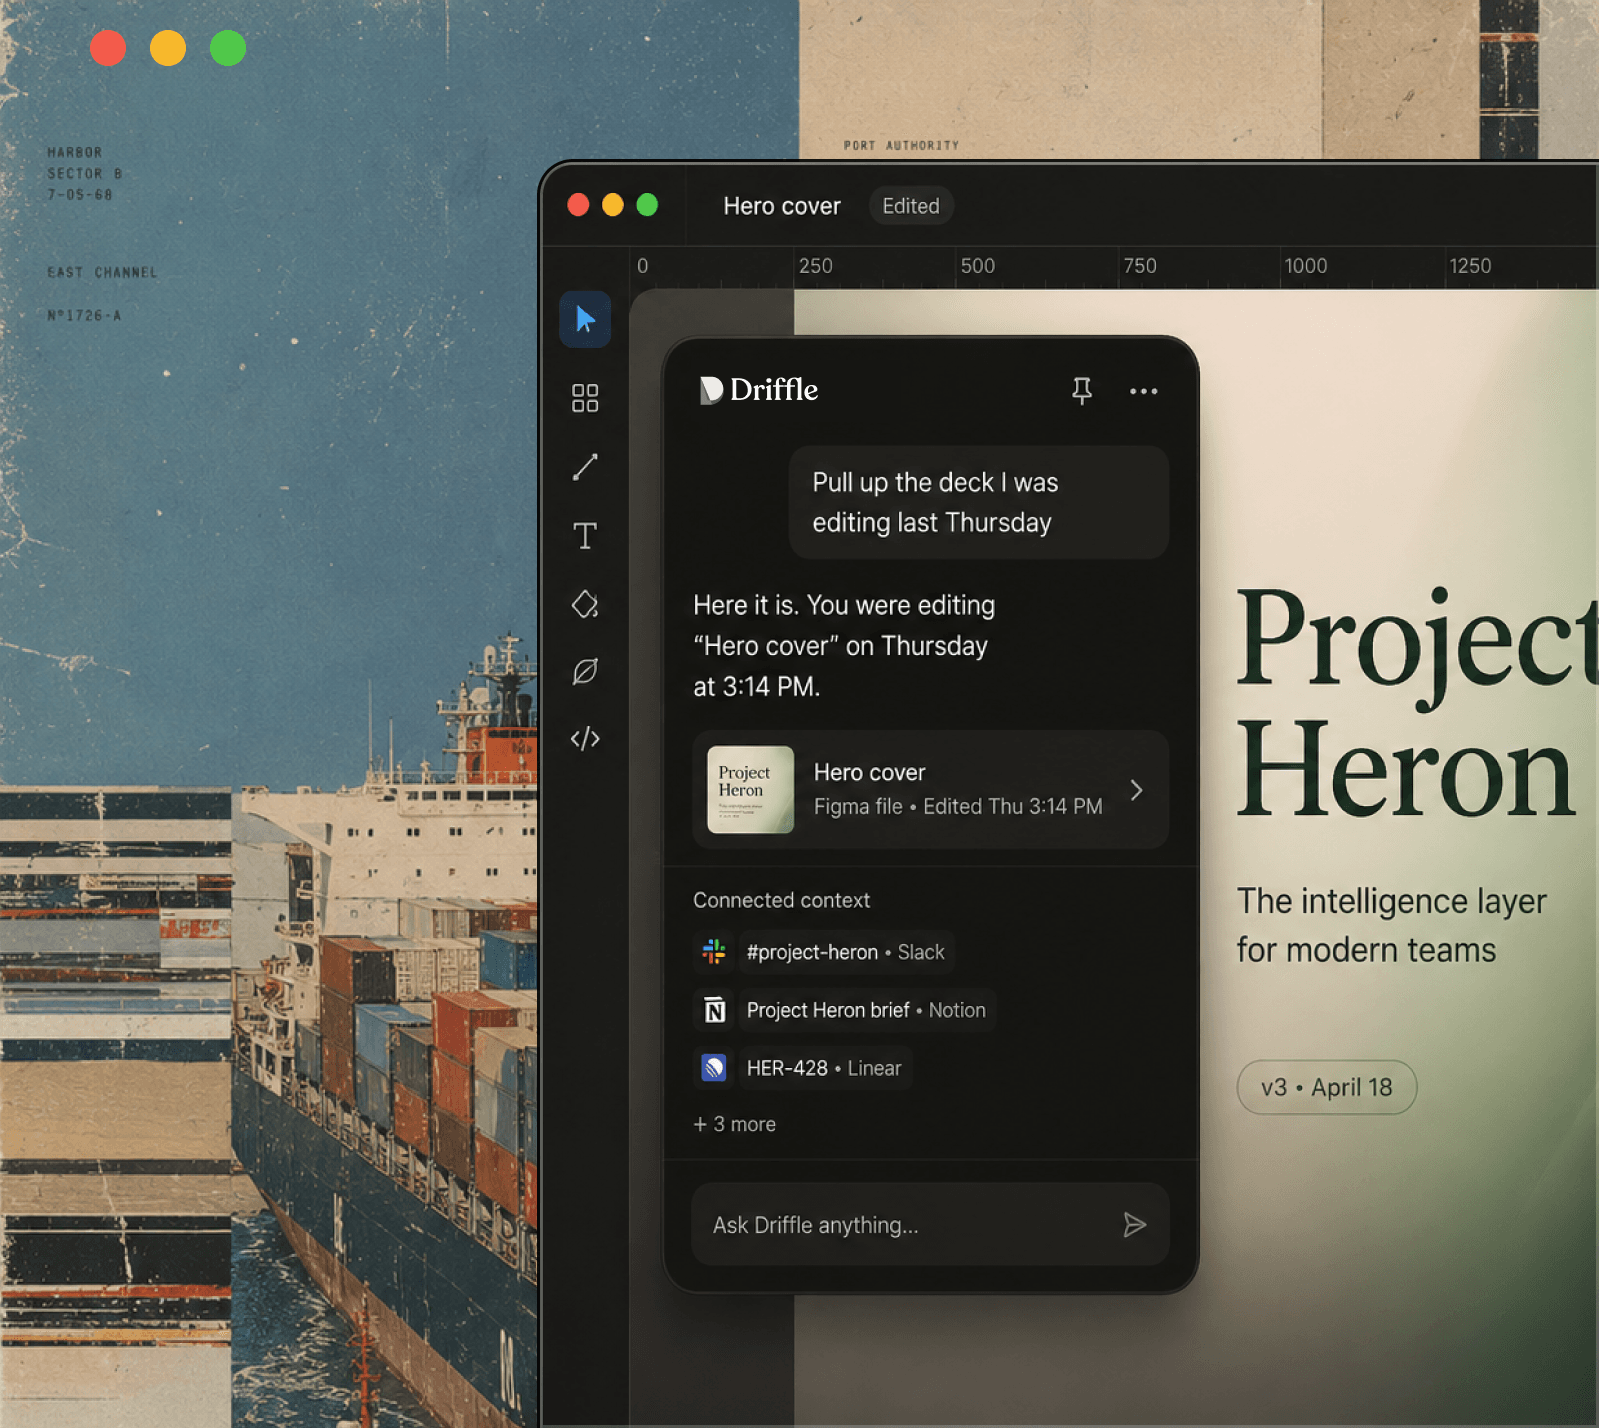Screen dimensions: 1599x1428
Task: Click the Connected context heading
Action: click(x=782, y=900)
